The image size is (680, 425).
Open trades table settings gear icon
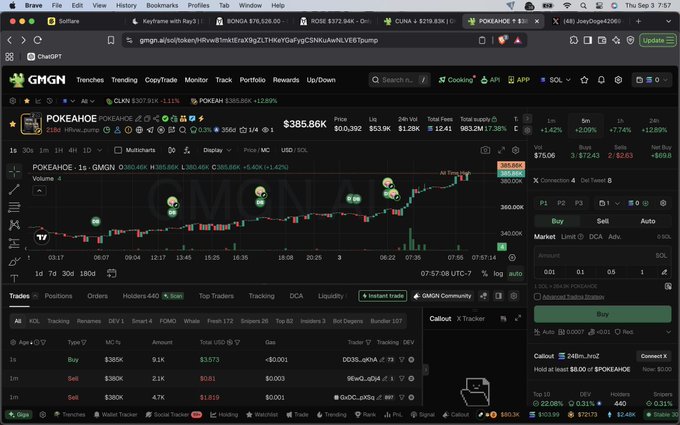[x=514, y=296]
